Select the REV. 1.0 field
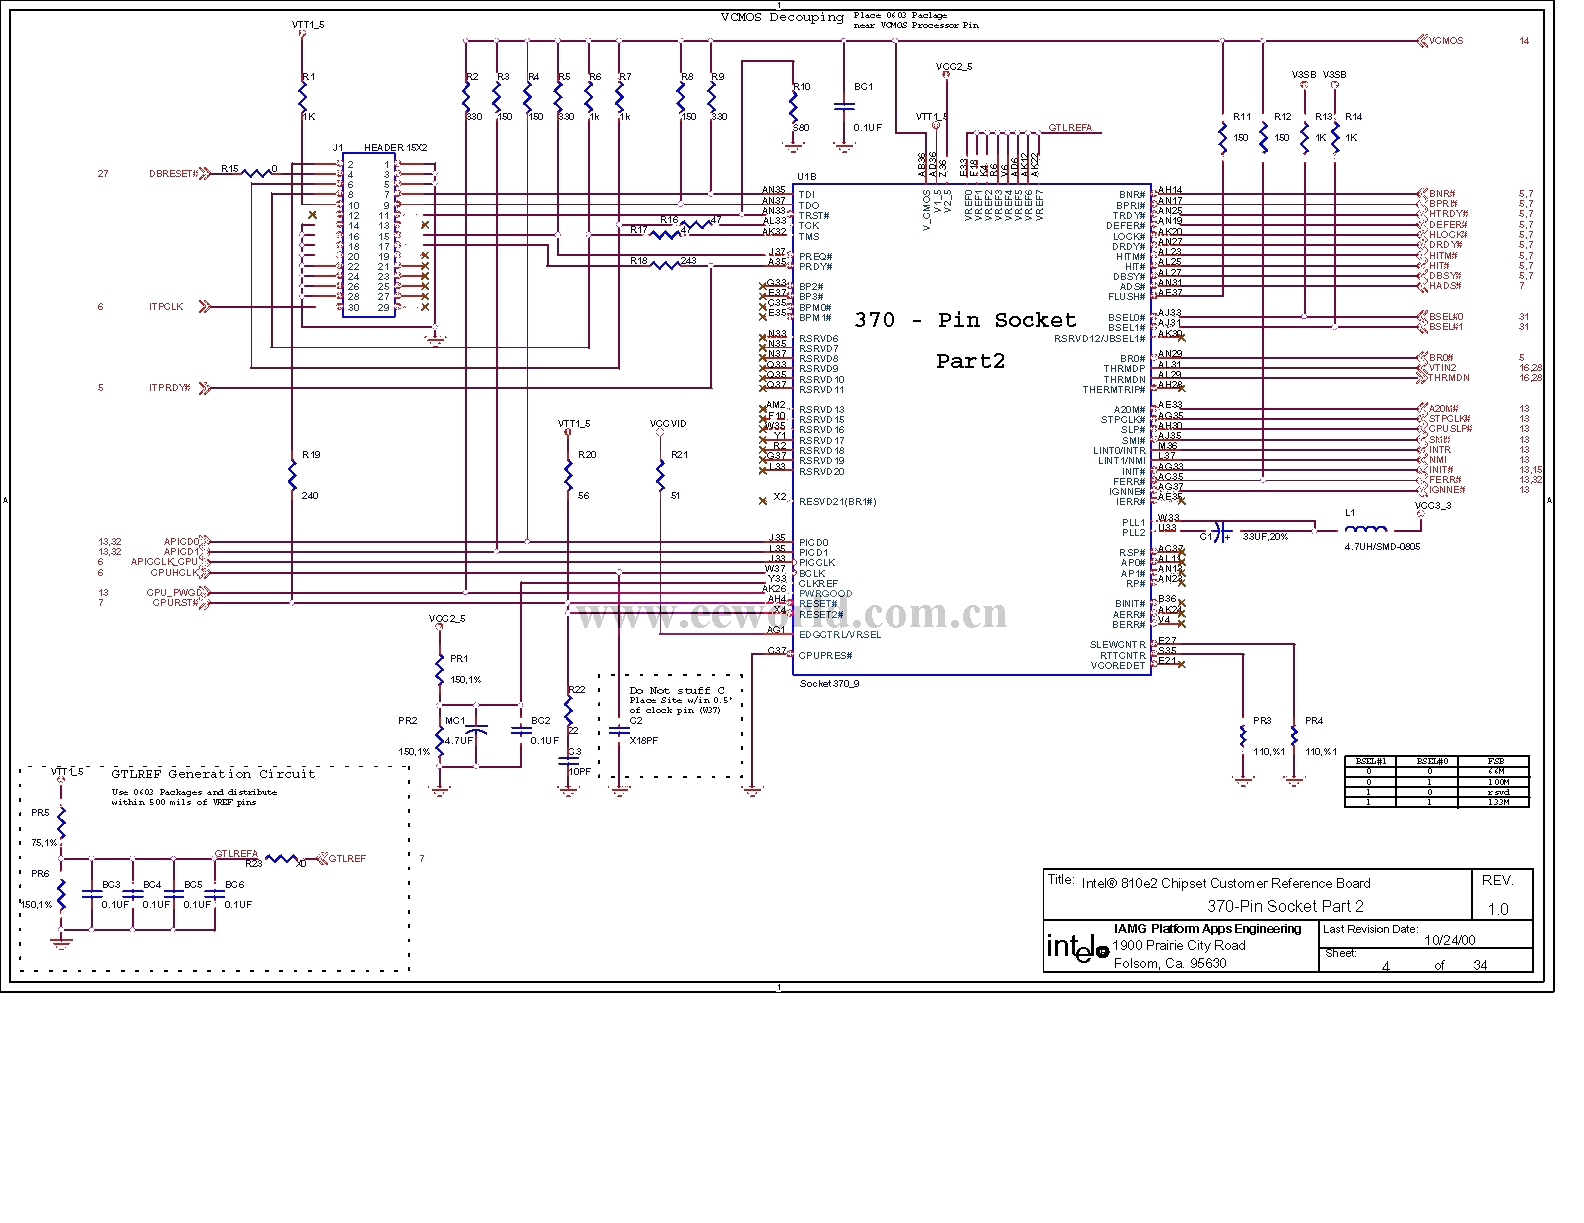 click(1497, 895)
